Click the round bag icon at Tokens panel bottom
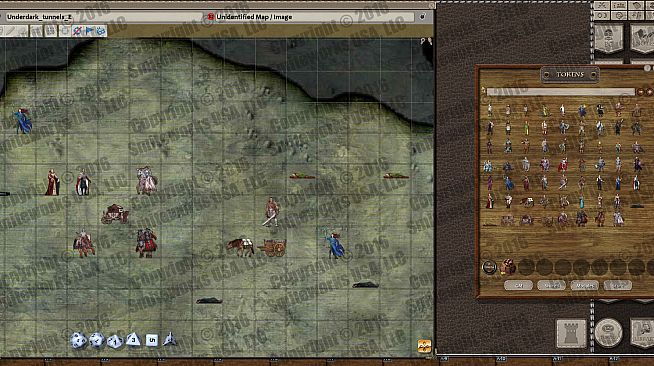Viewport: 654px width, 366px height. click(x=489, y=267)
